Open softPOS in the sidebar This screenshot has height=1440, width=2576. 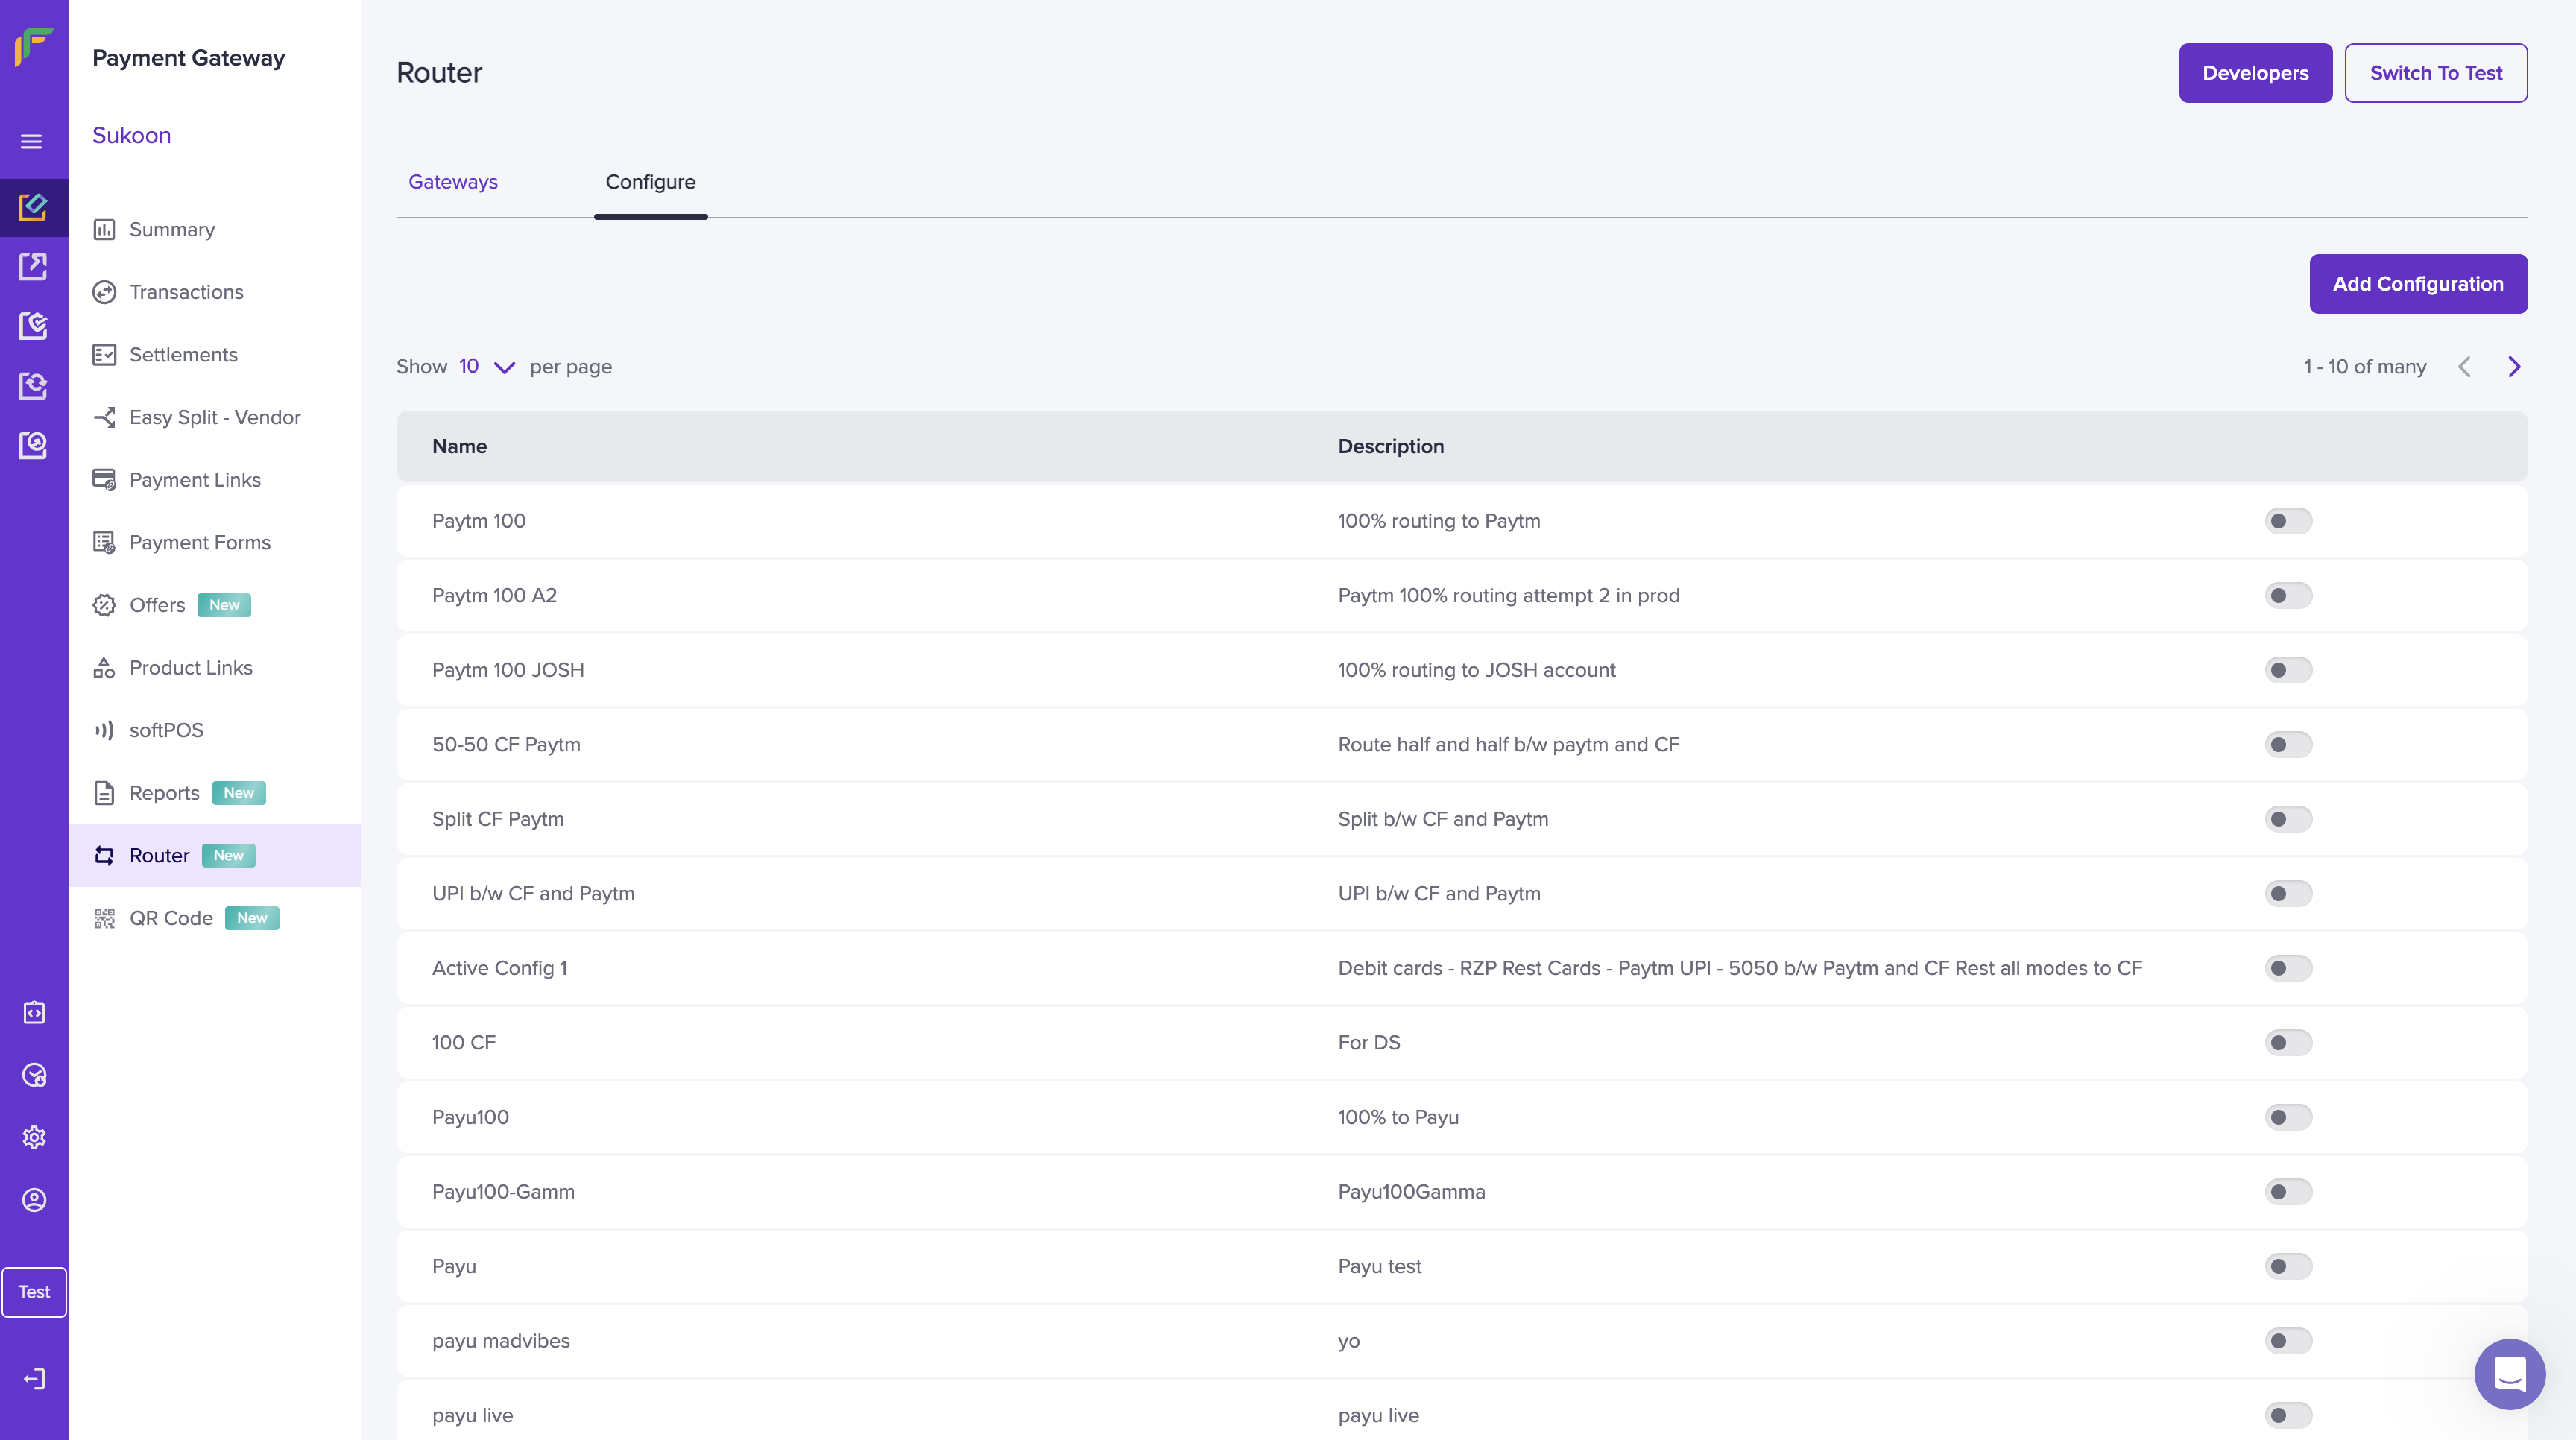166,730
